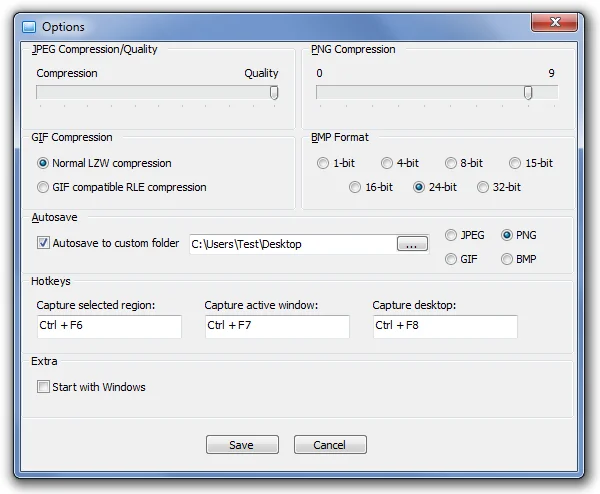The image size is (600, 494).
Task: Save the options
Action: click(x=242, y=445)
